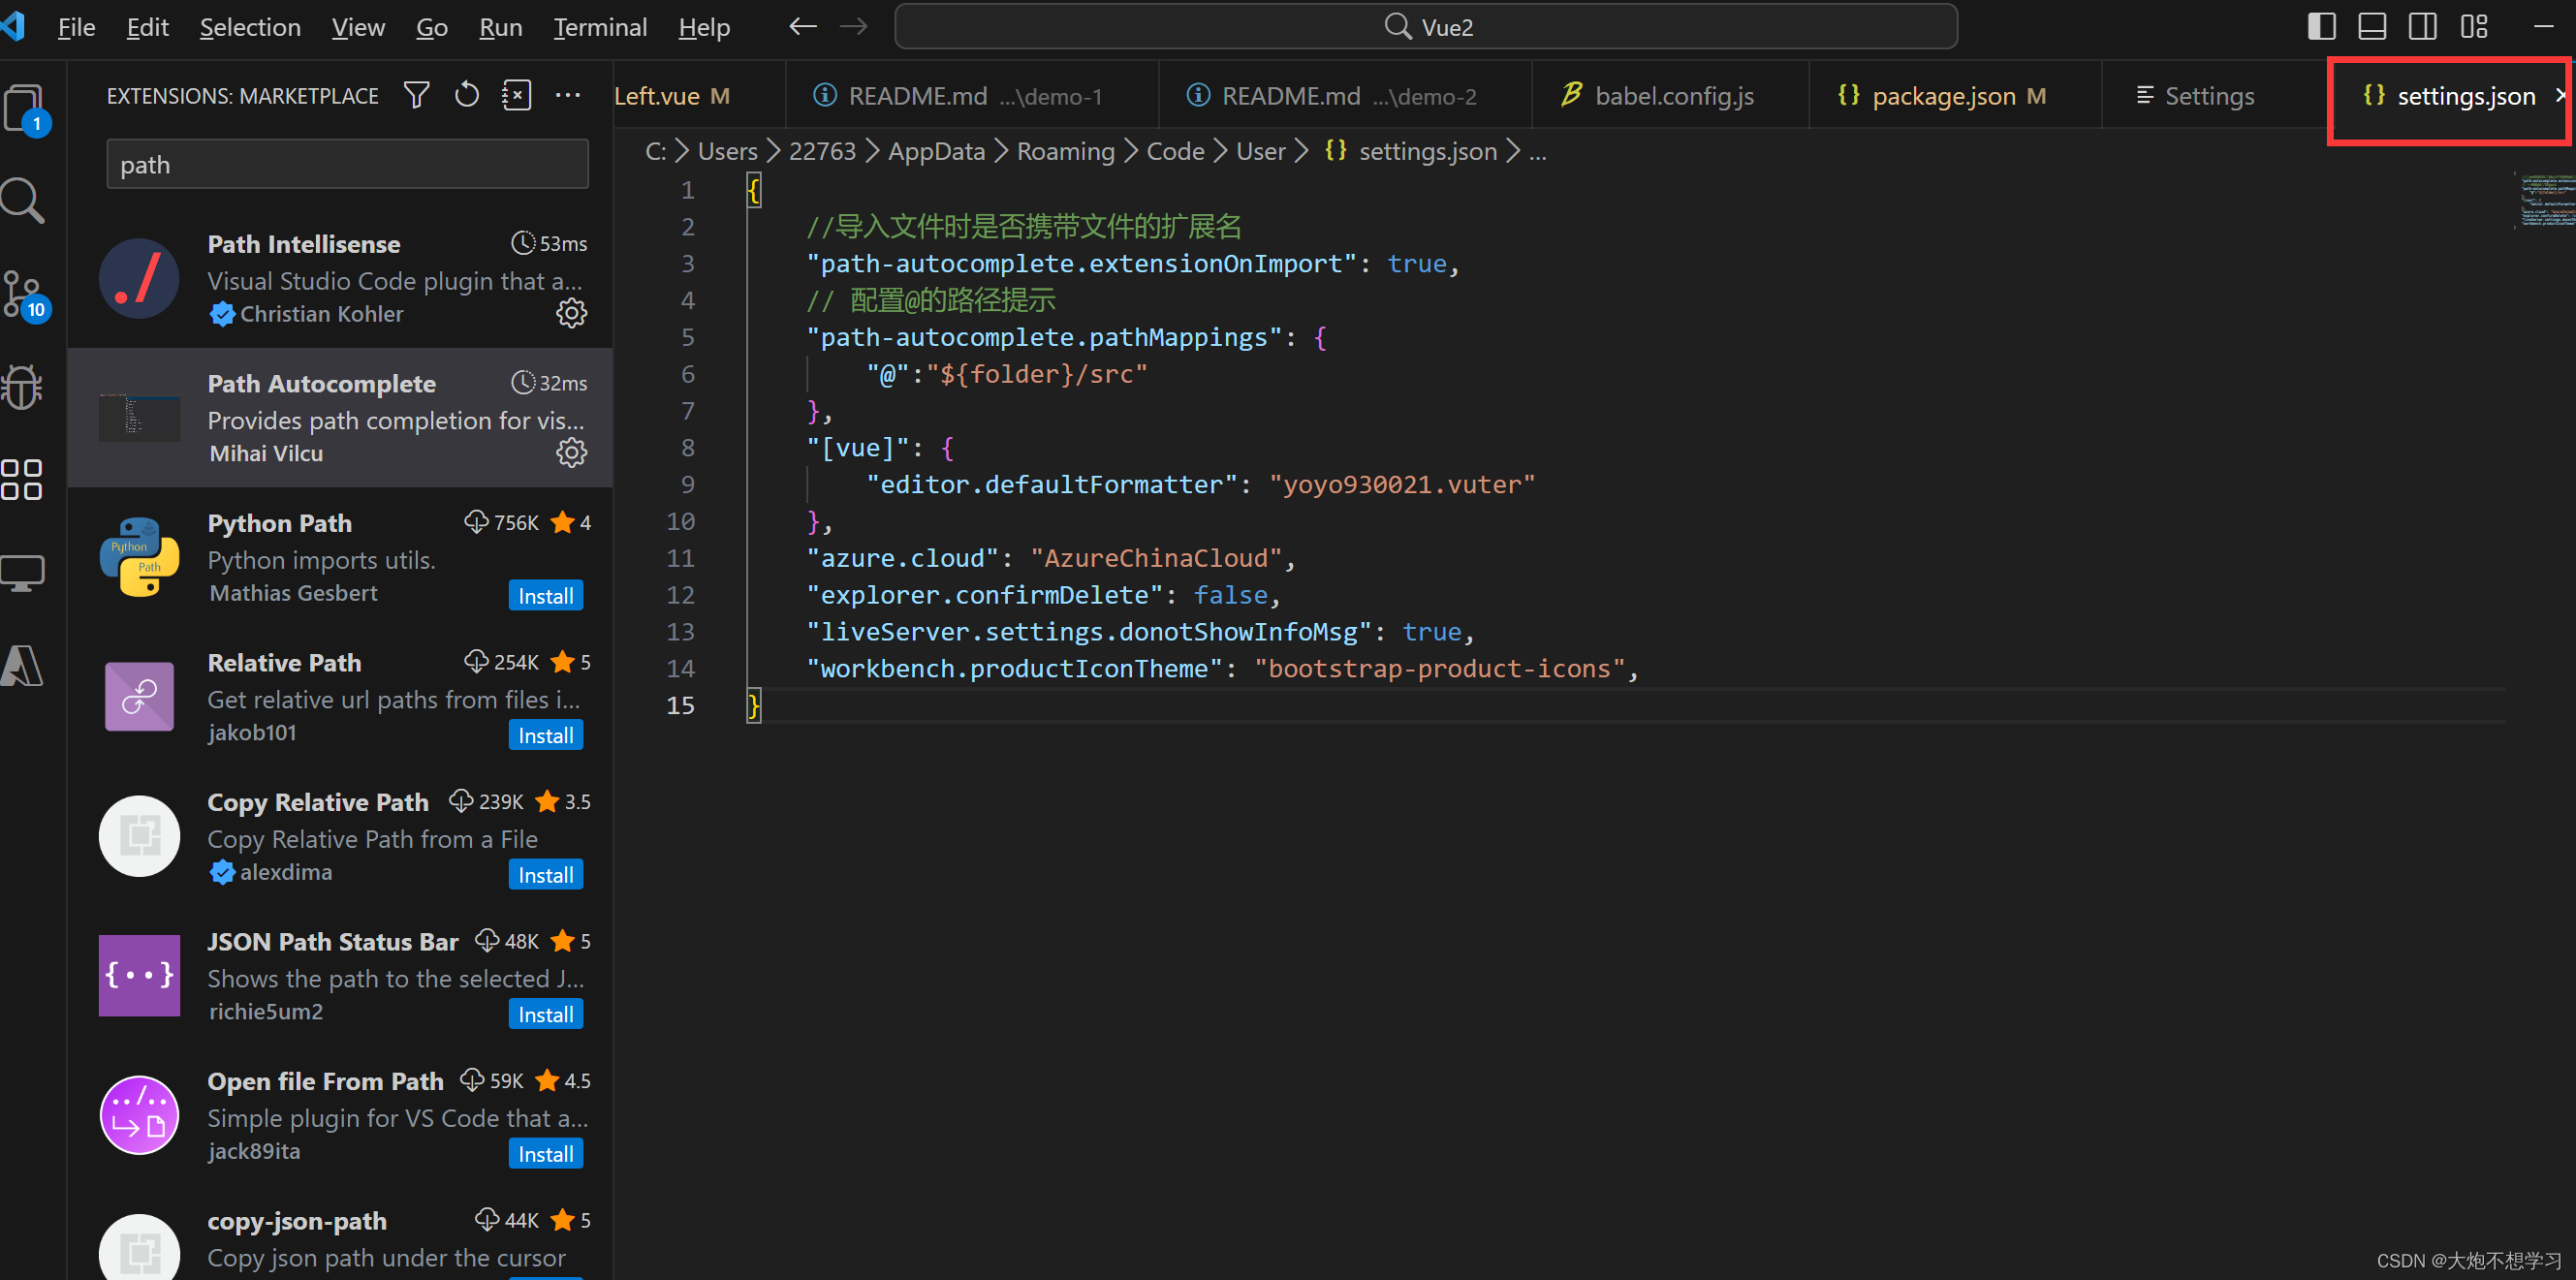Open Source Control view with 10 badge

pos(24,294)
